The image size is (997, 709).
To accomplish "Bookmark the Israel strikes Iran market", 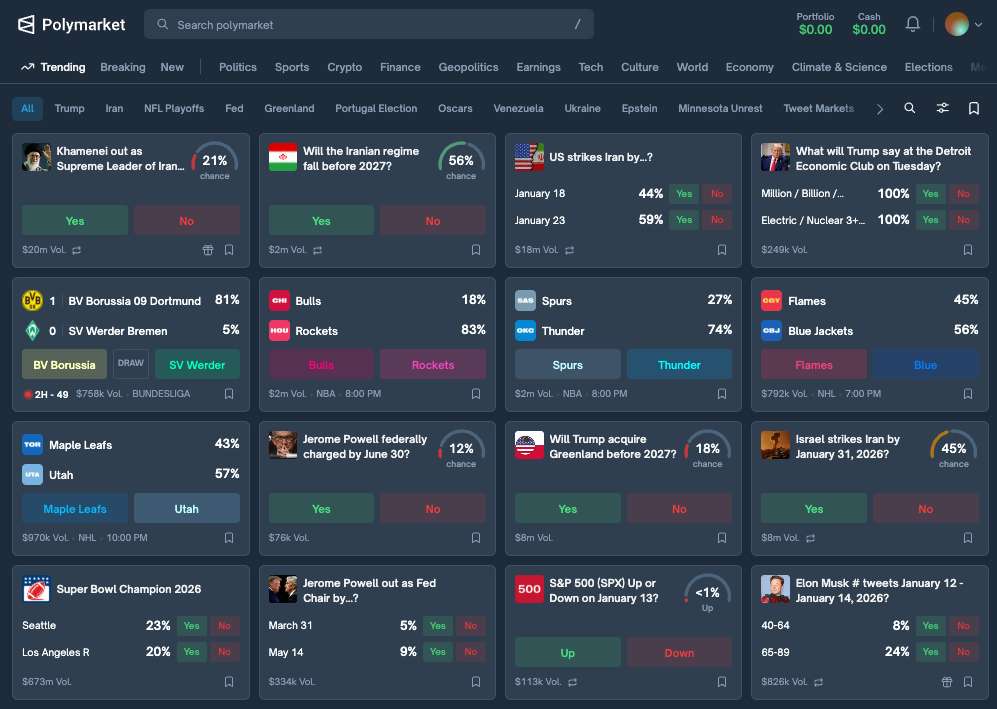I will [x=968, y=538].
